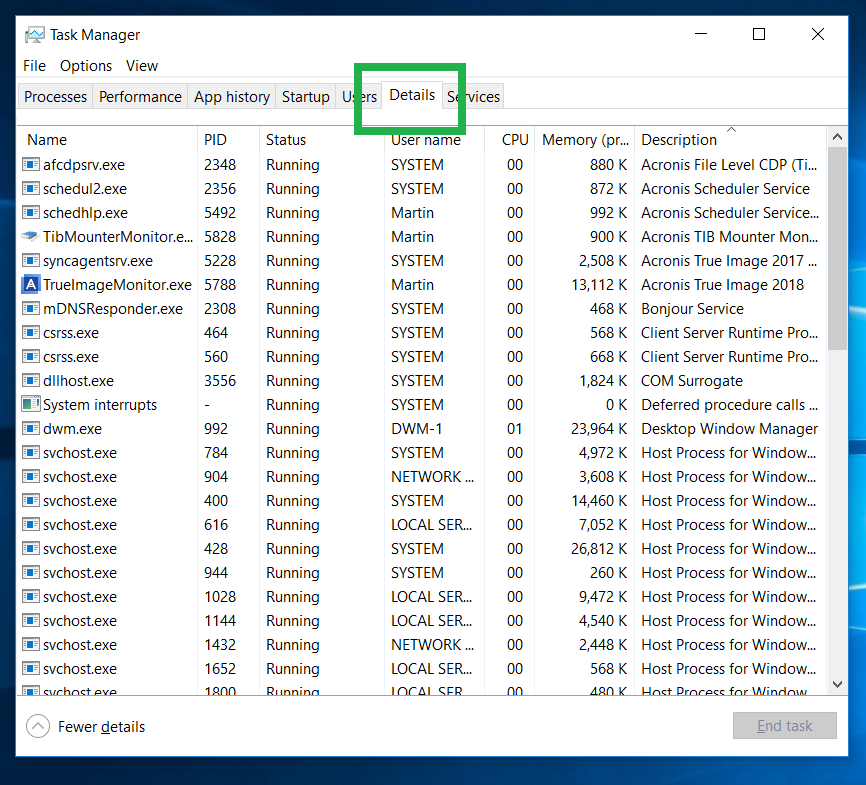Click the svchost.exe icon with PID 1652
Viewport: 866px width, 785px height.
tap(30, 668)
